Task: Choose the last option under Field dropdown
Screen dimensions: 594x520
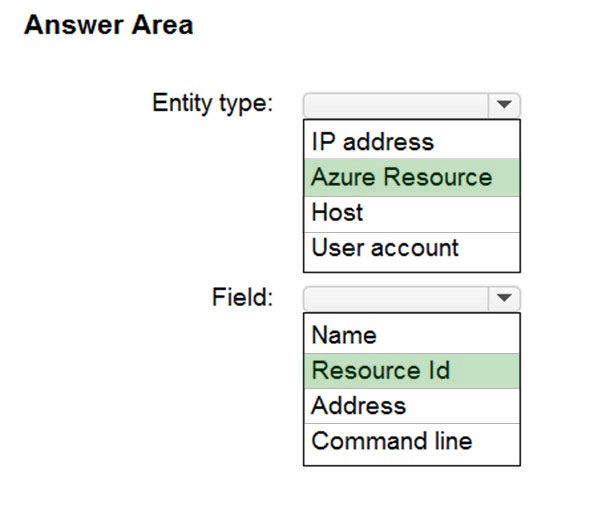Action: point(412,442)
